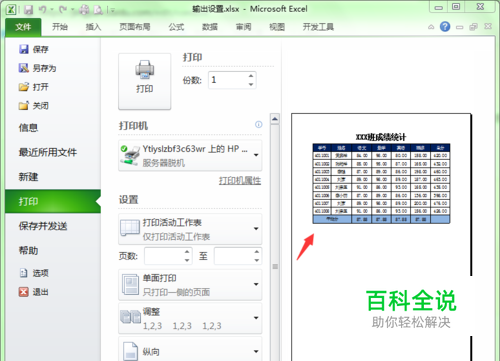Switch to the 文件 tab
This screenshot has width=500, height=361.
23,27
